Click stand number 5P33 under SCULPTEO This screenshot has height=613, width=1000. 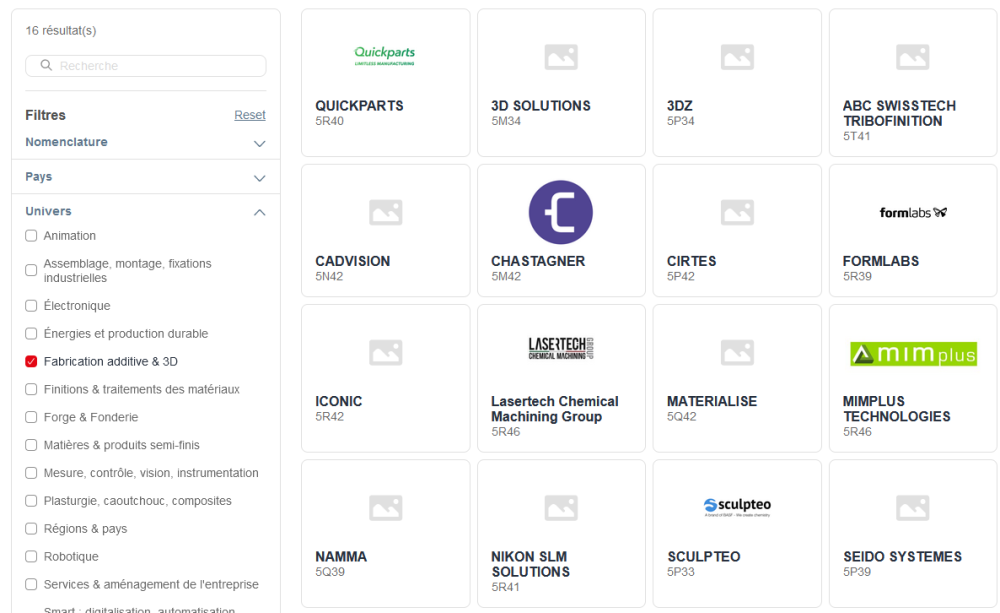[680, 572]
